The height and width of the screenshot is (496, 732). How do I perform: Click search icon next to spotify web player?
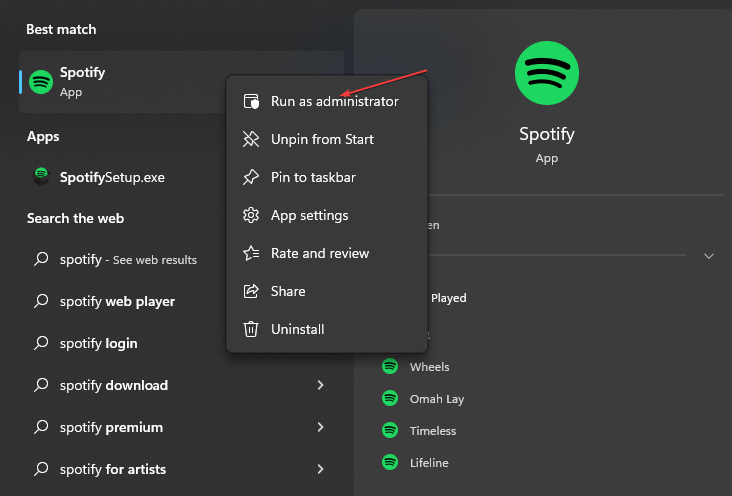[x=41, y=301]
